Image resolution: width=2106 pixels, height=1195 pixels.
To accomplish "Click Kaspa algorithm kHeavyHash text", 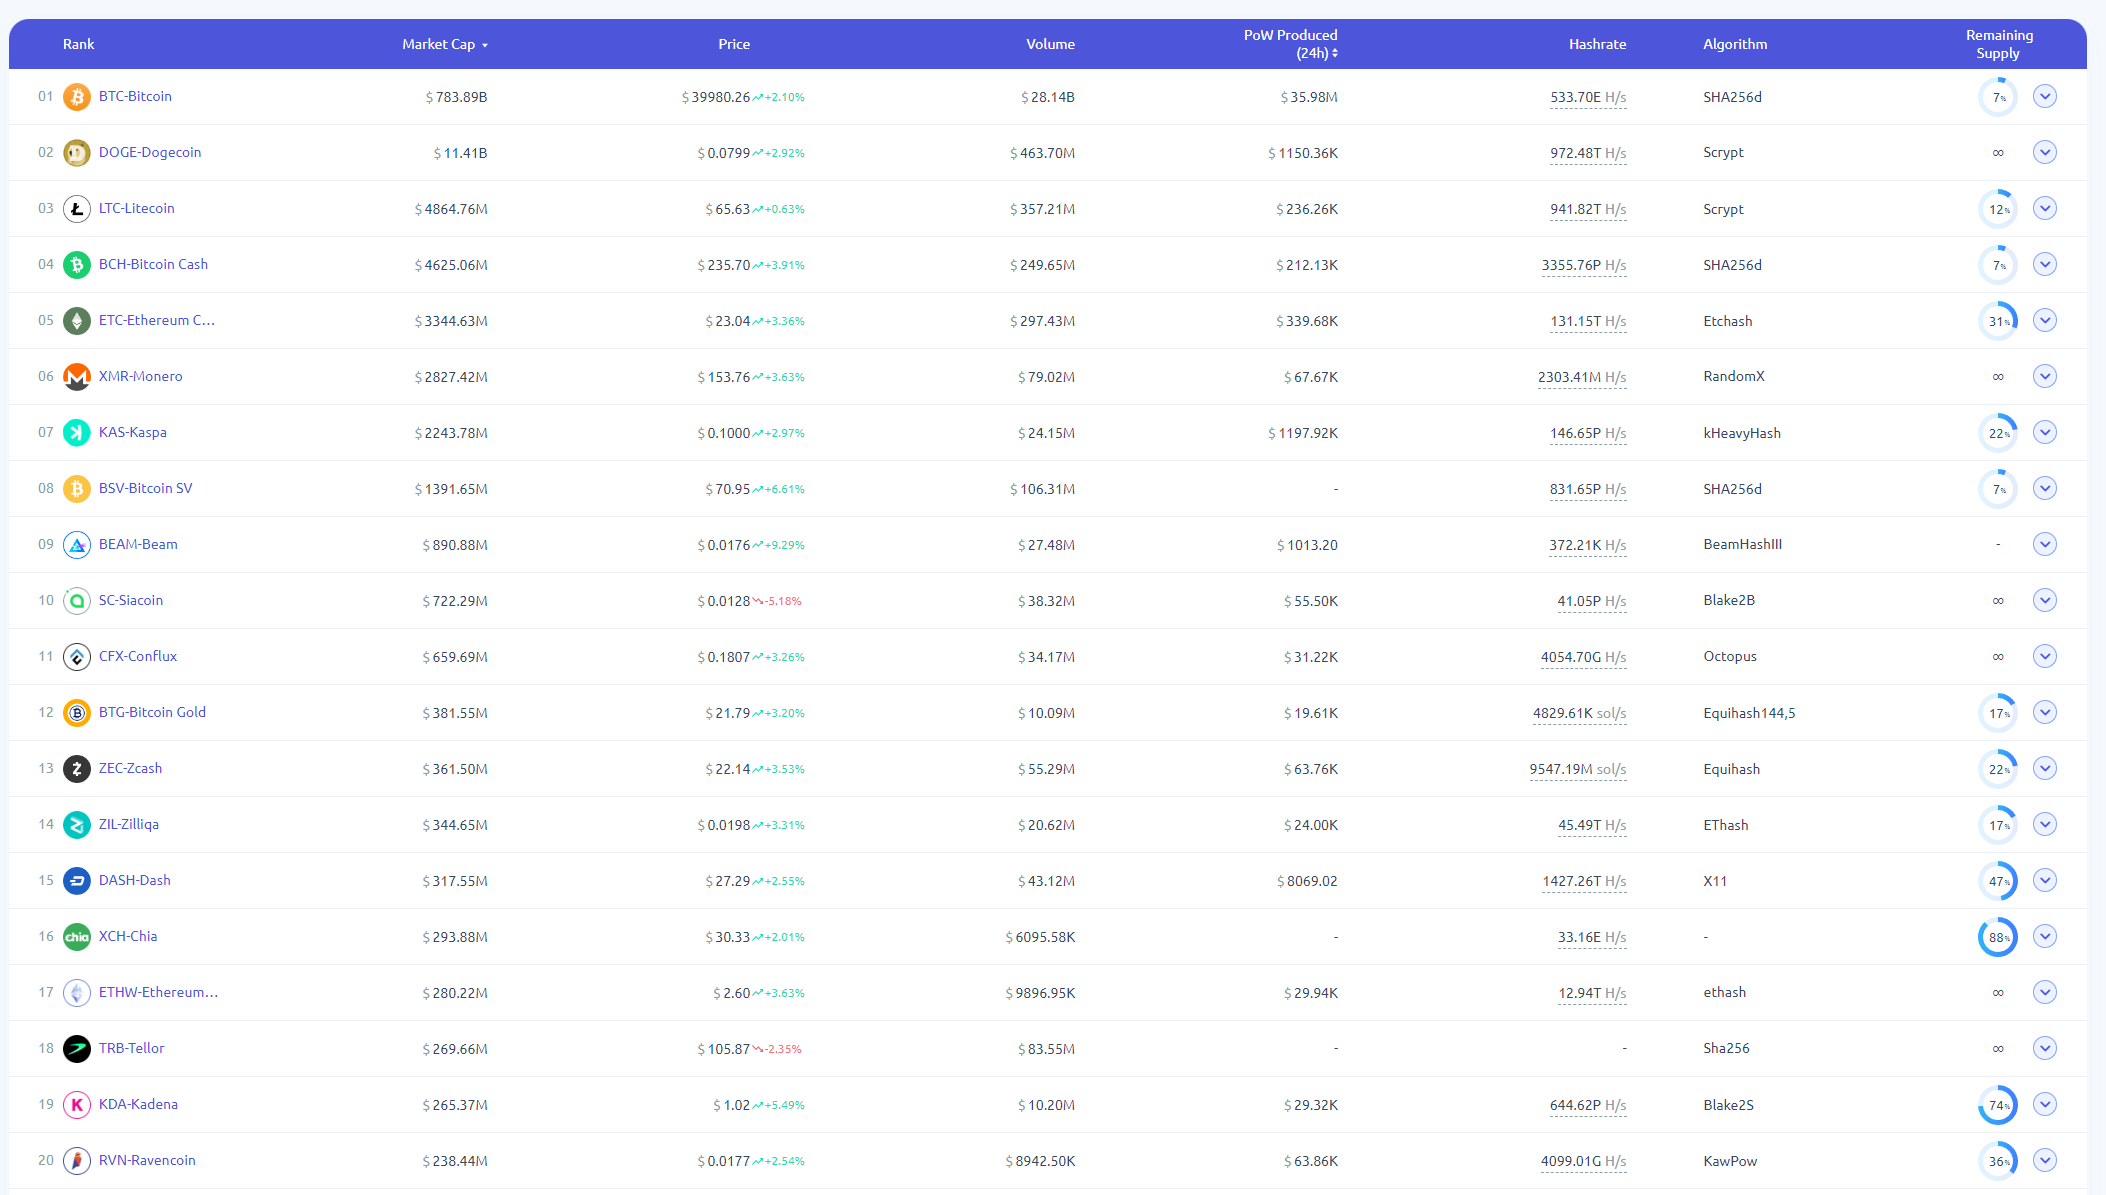I will point(1742,433).
